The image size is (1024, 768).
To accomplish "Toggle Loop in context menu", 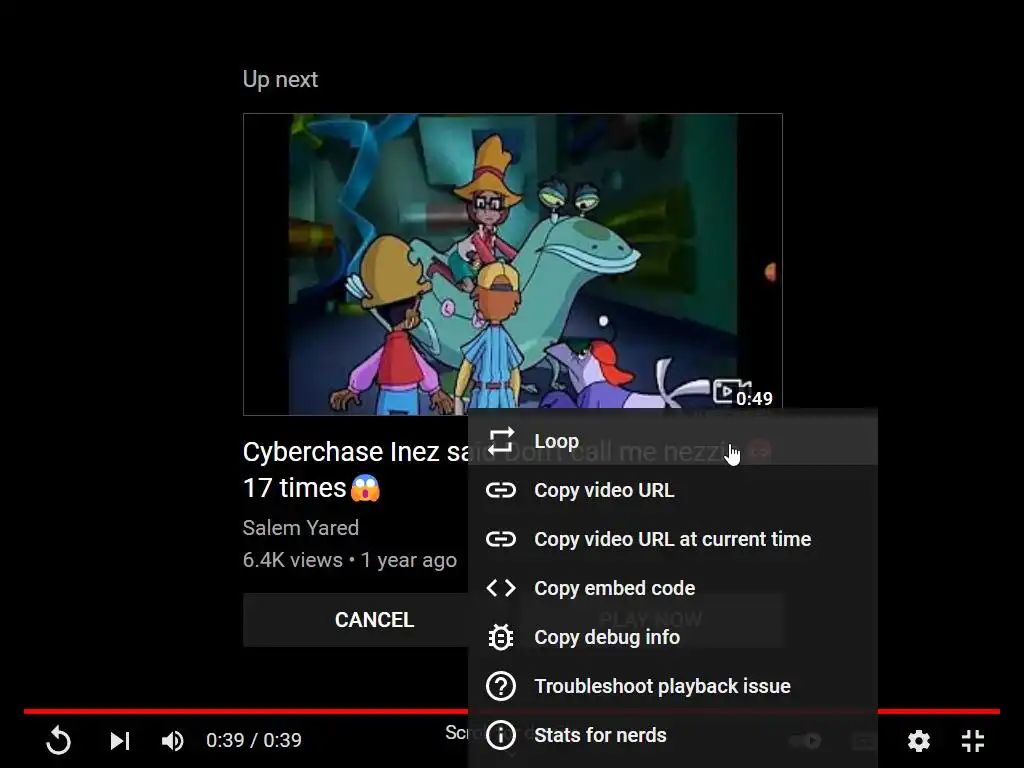I will pyautogui.click(x=673, y=441).
